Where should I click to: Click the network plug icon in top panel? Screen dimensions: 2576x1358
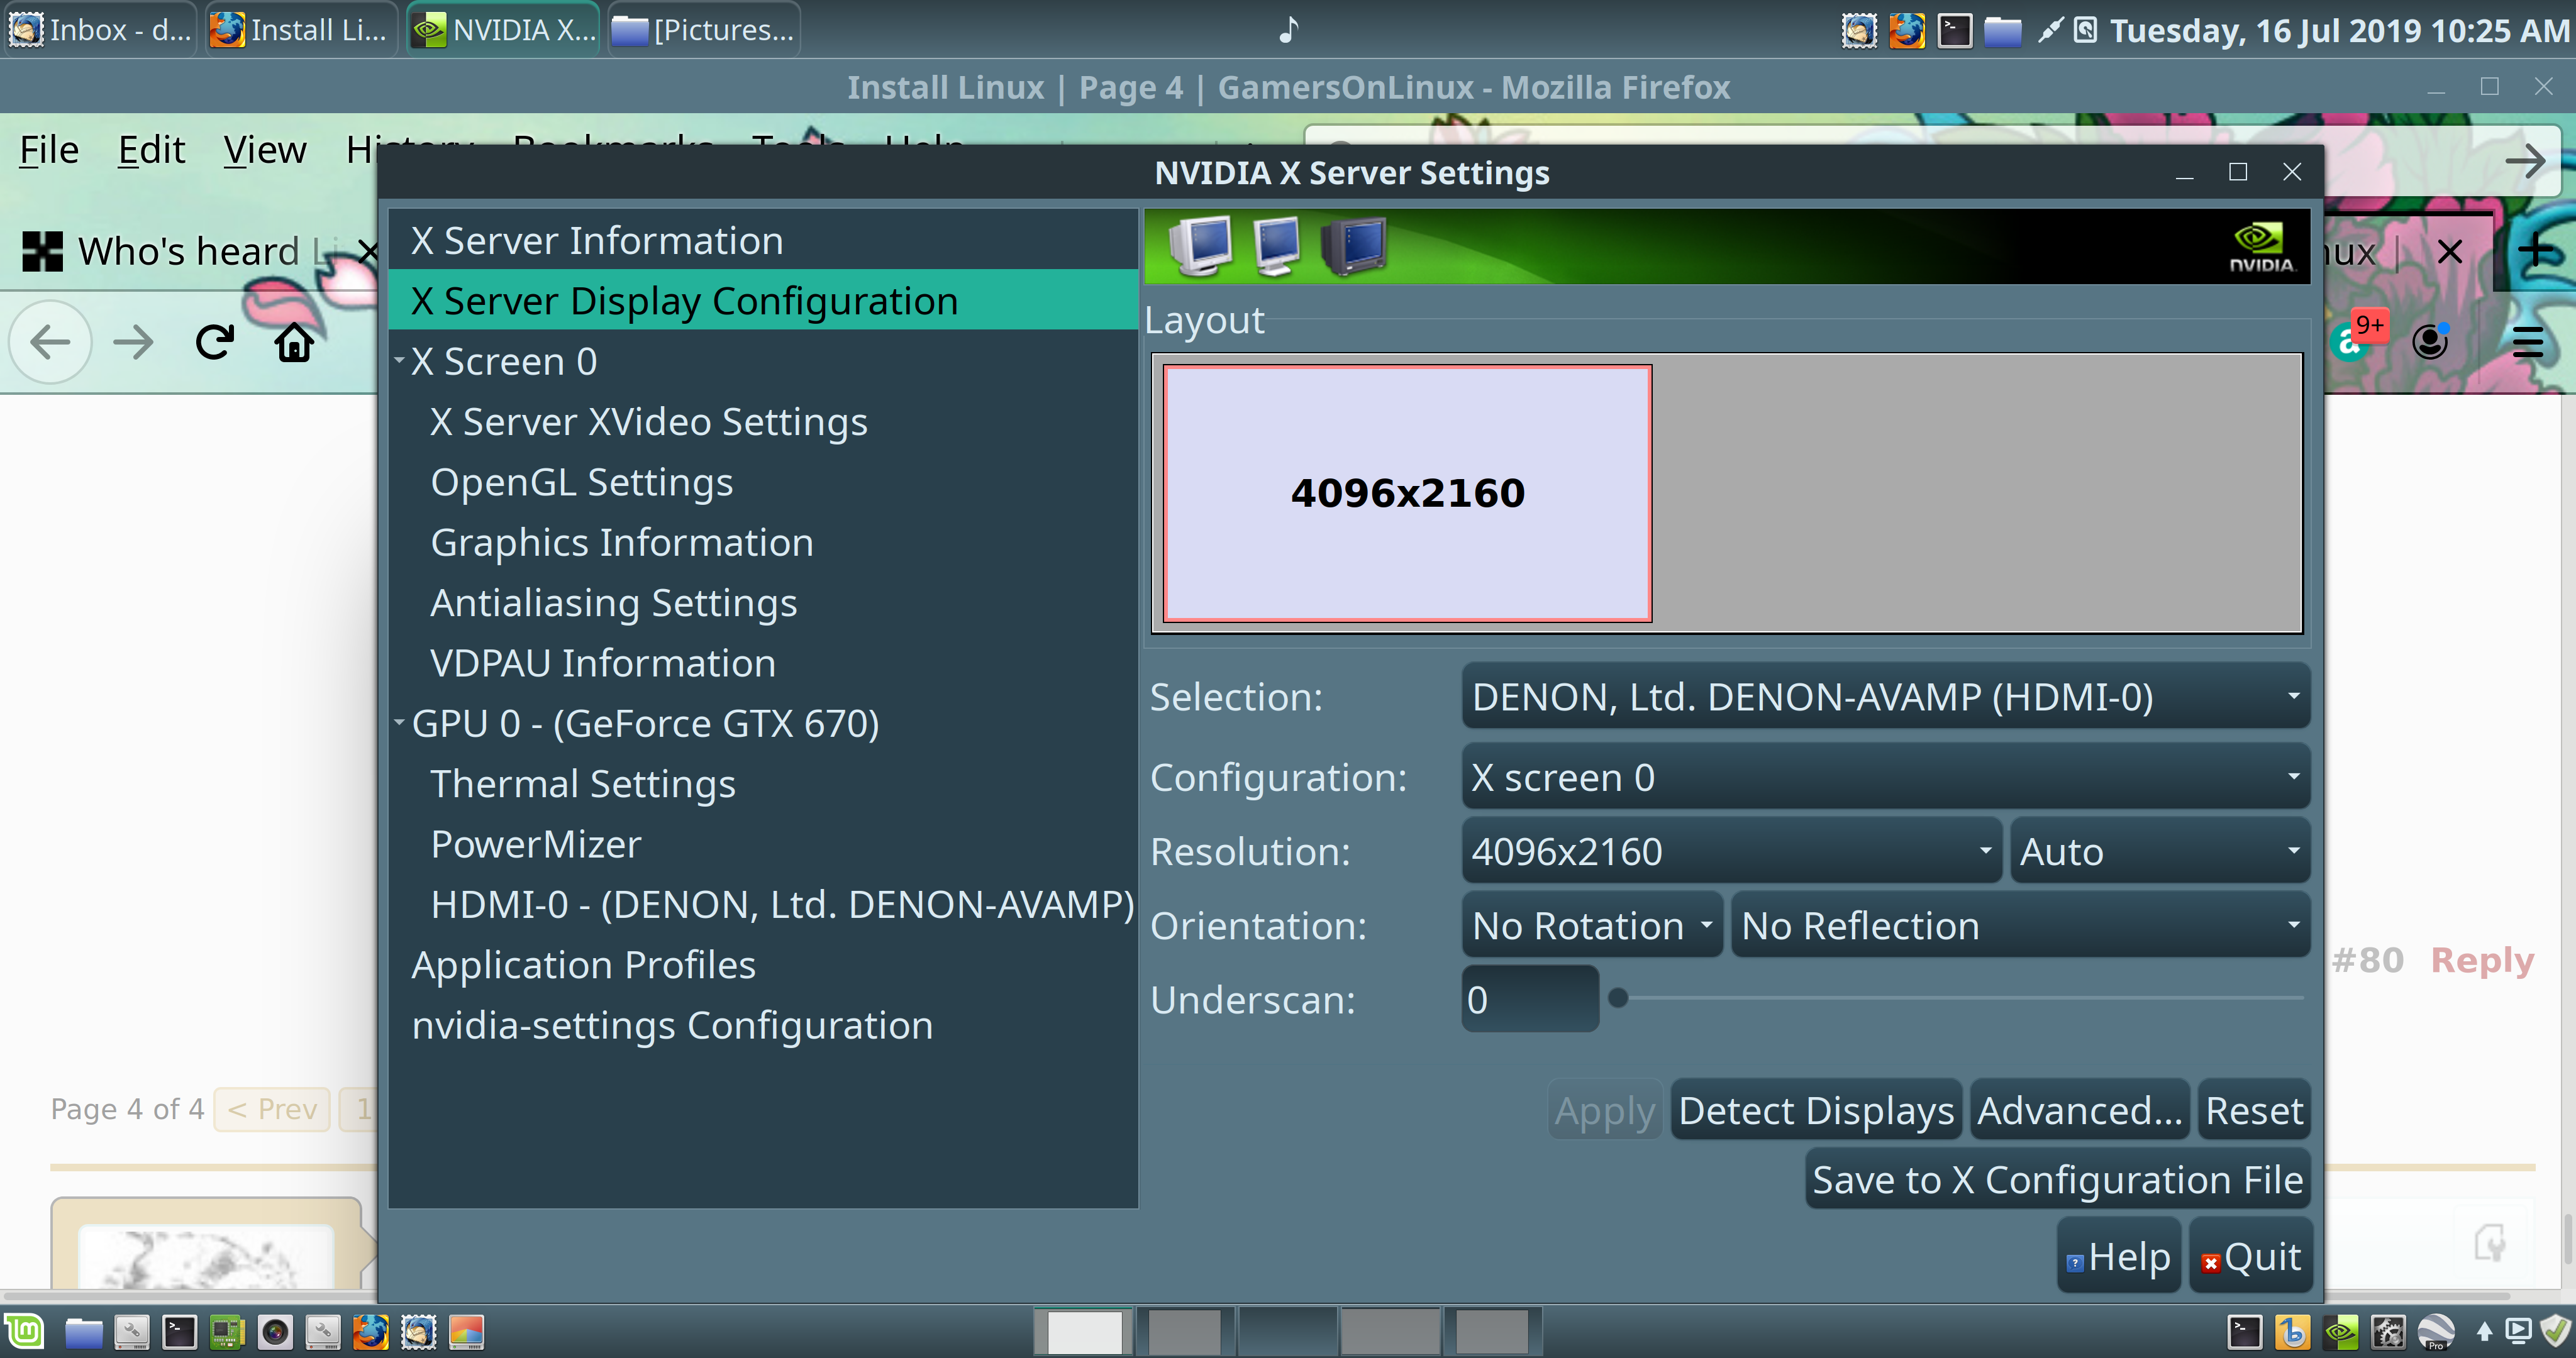point(2050,30)
